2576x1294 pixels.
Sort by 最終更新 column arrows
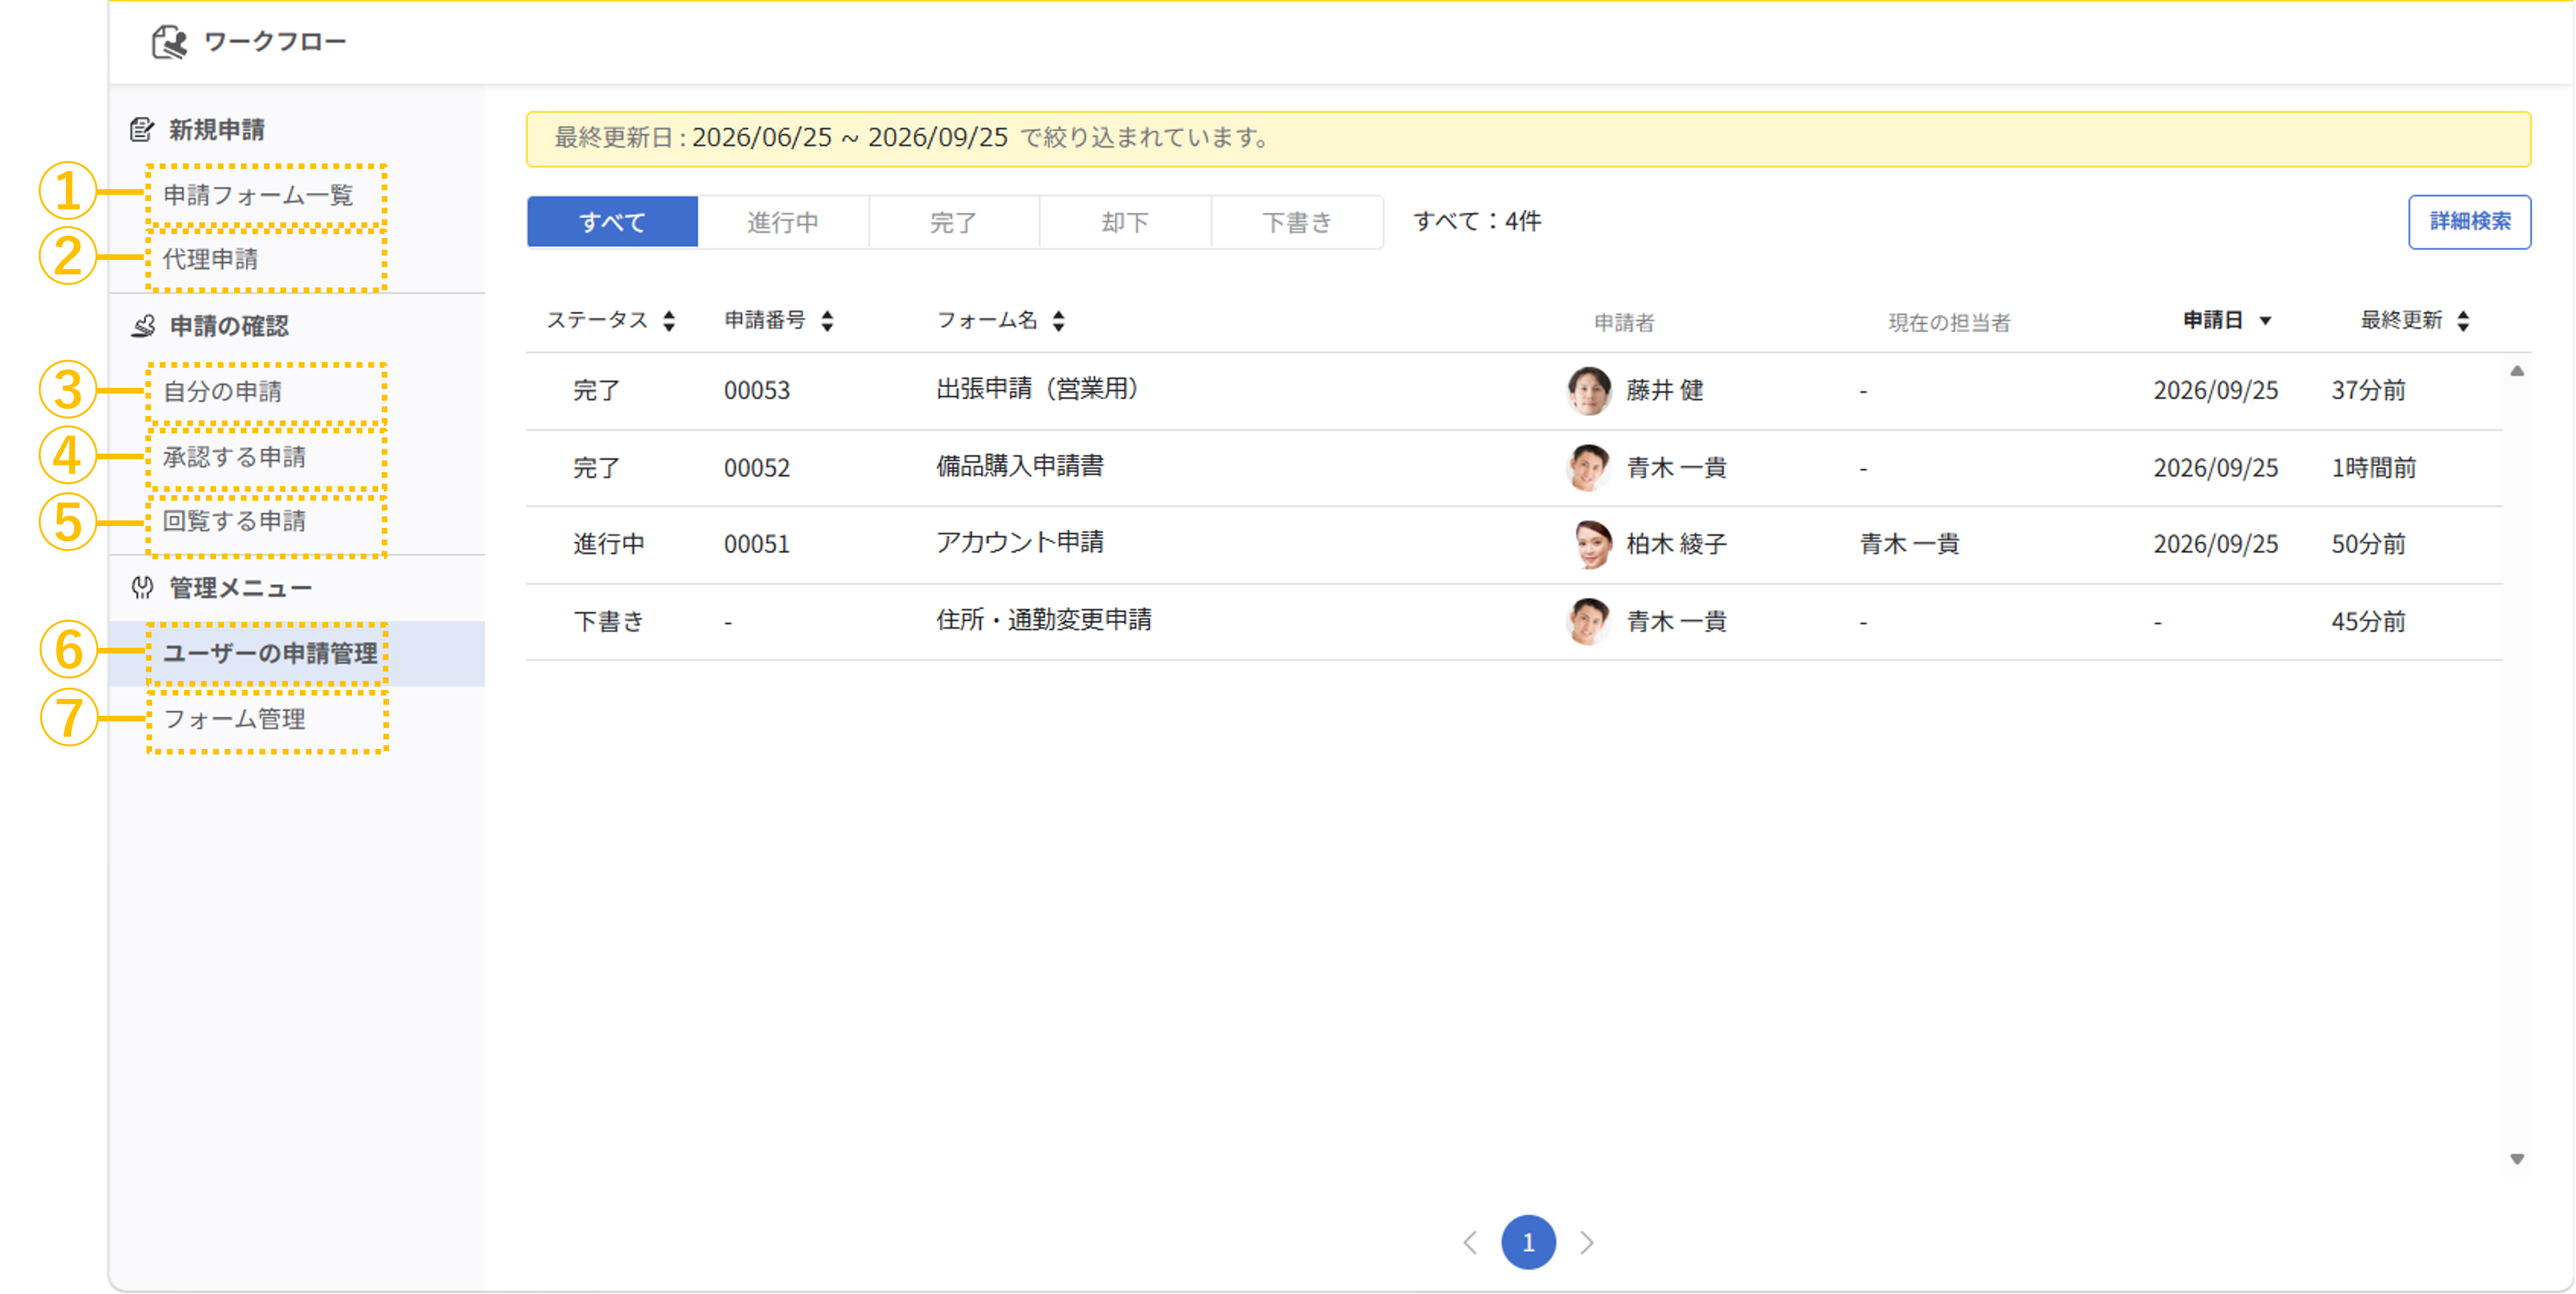tap(2463, 321)
